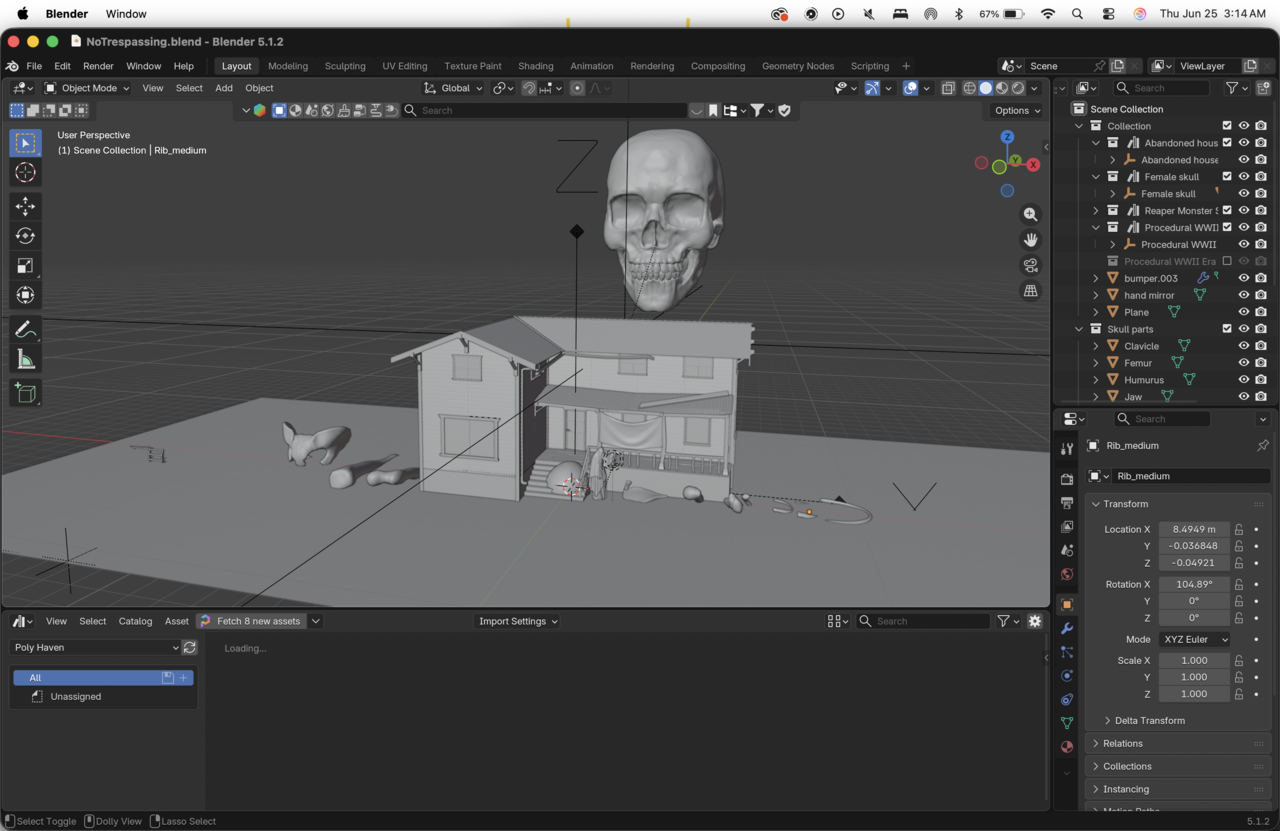Toggle the Location X lock icon
Image resolution: width=1280 pixels, height=831 pixels.
1239,529
